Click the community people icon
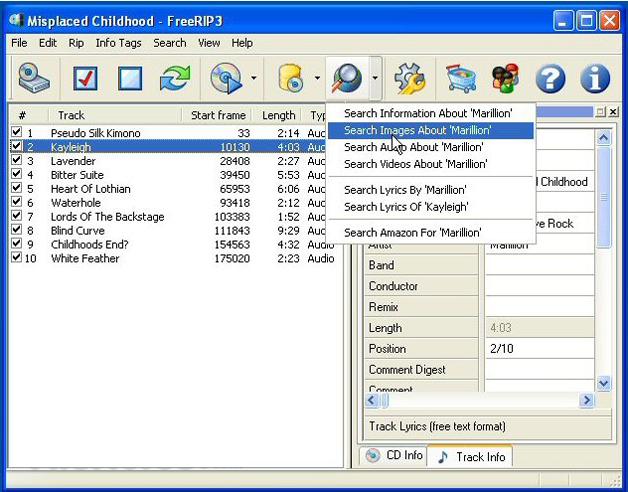Image resolution: width=628 pixels, height=492 pixels. (x=505, y=78)
